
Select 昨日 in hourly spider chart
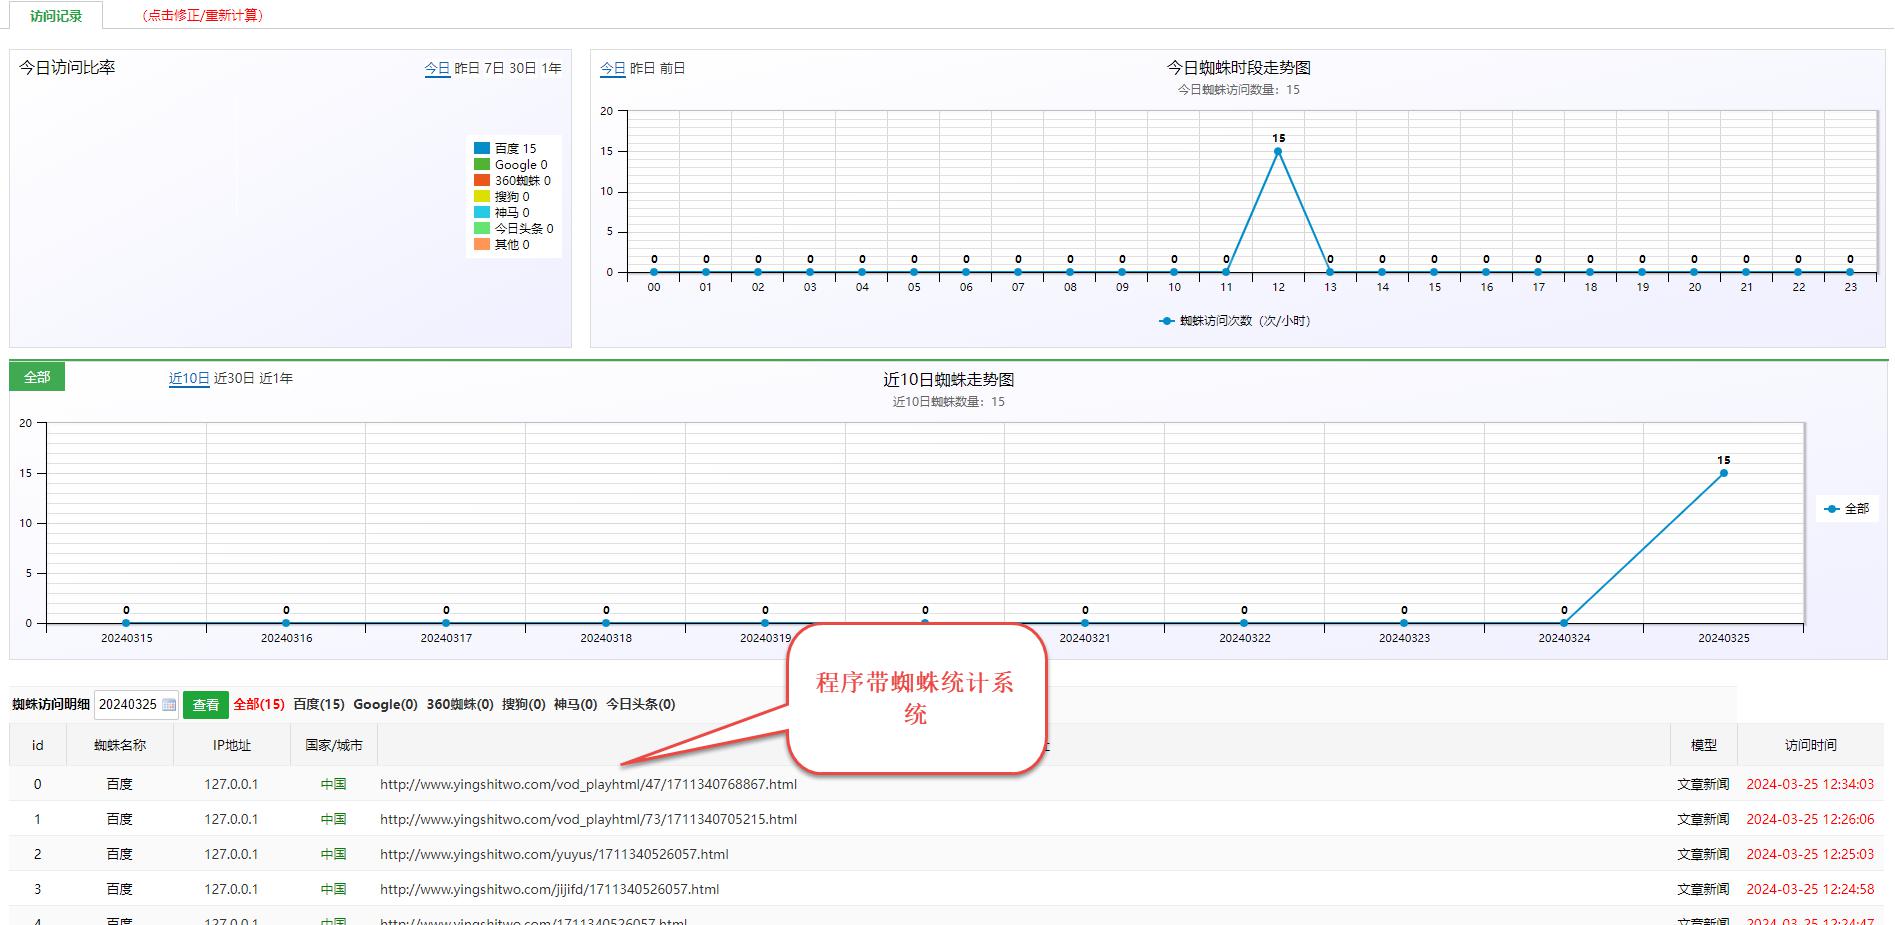pyautogui.click(x=642, y=68)
